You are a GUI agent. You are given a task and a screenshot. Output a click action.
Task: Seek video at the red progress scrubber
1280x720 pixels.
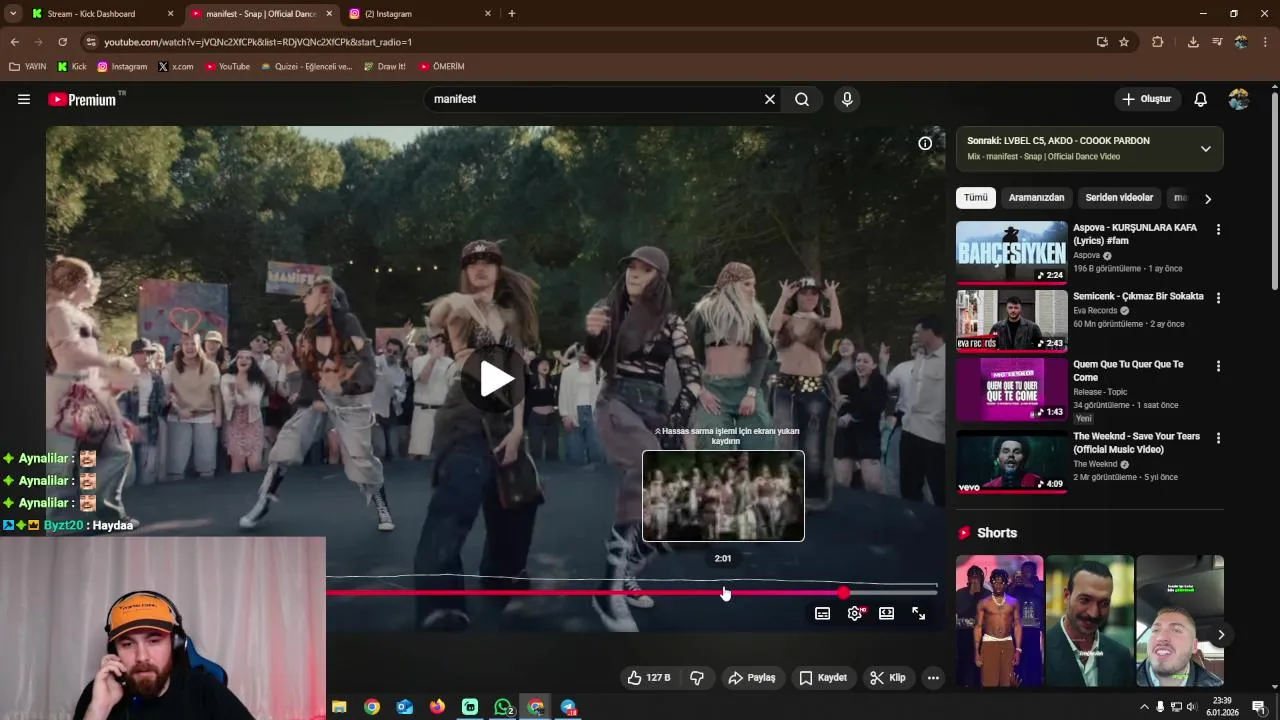point(844,593)
